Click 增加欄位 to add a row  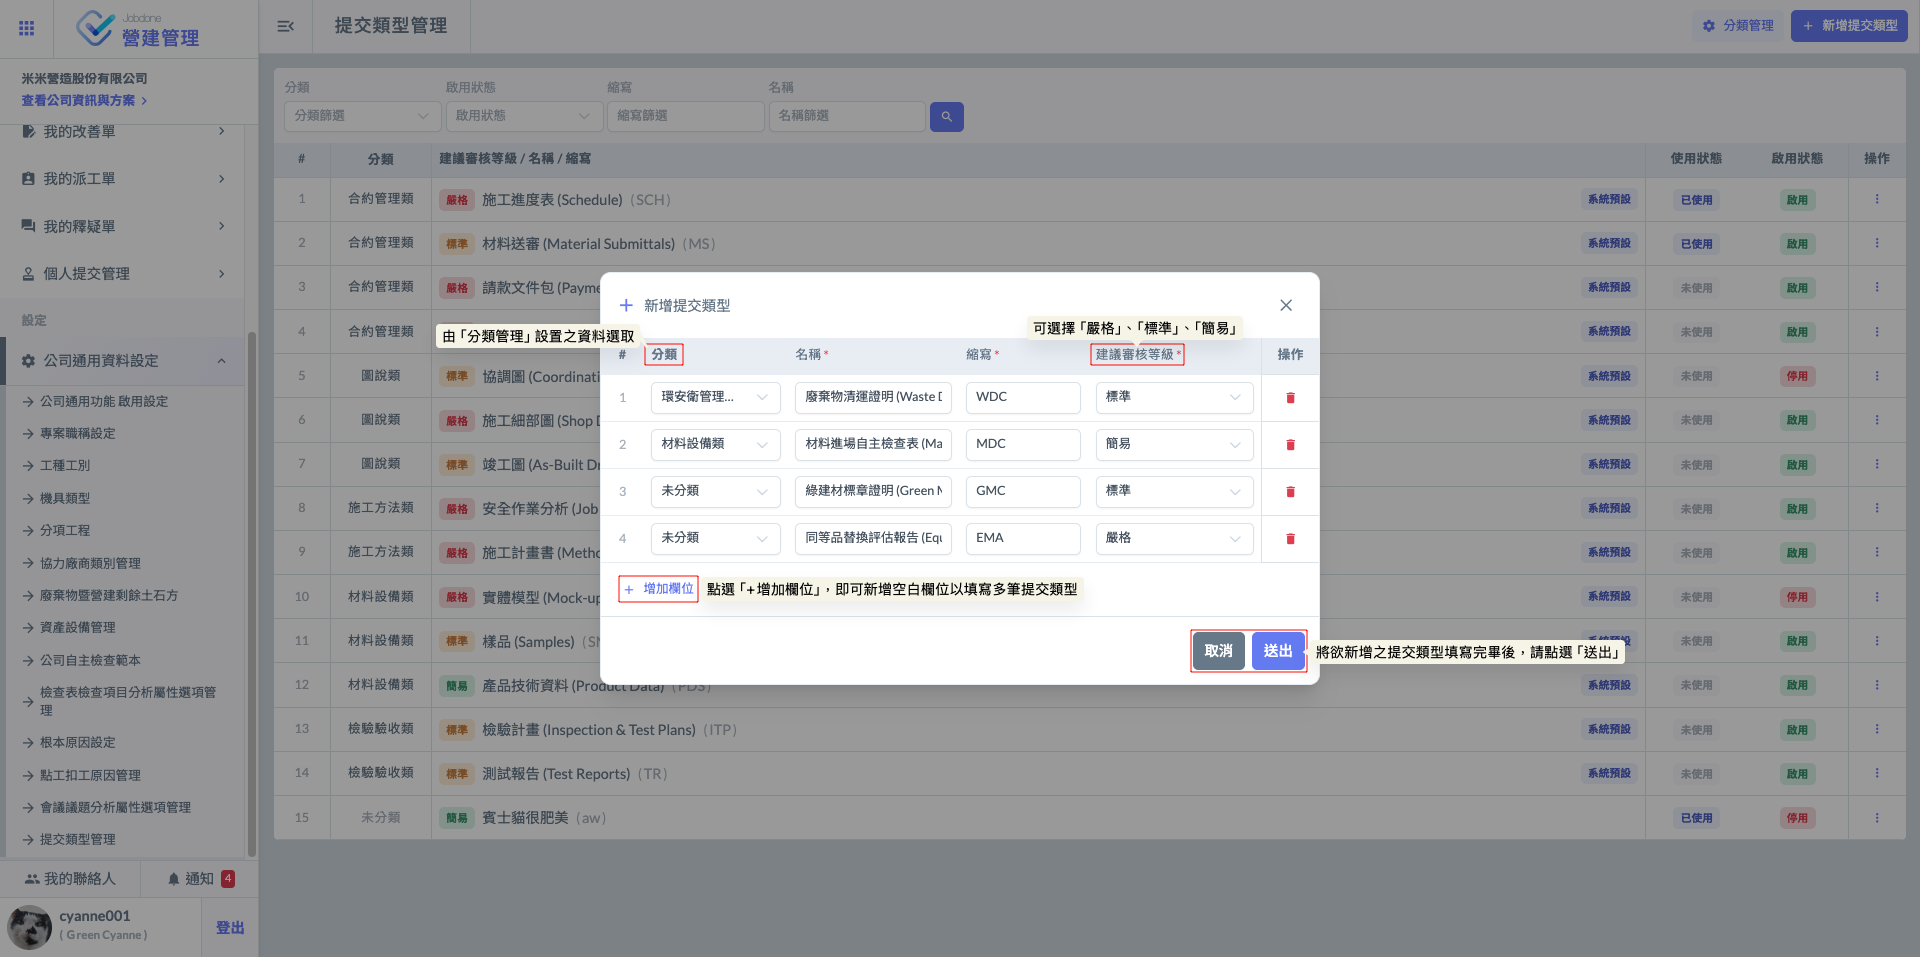pos(658,589)
